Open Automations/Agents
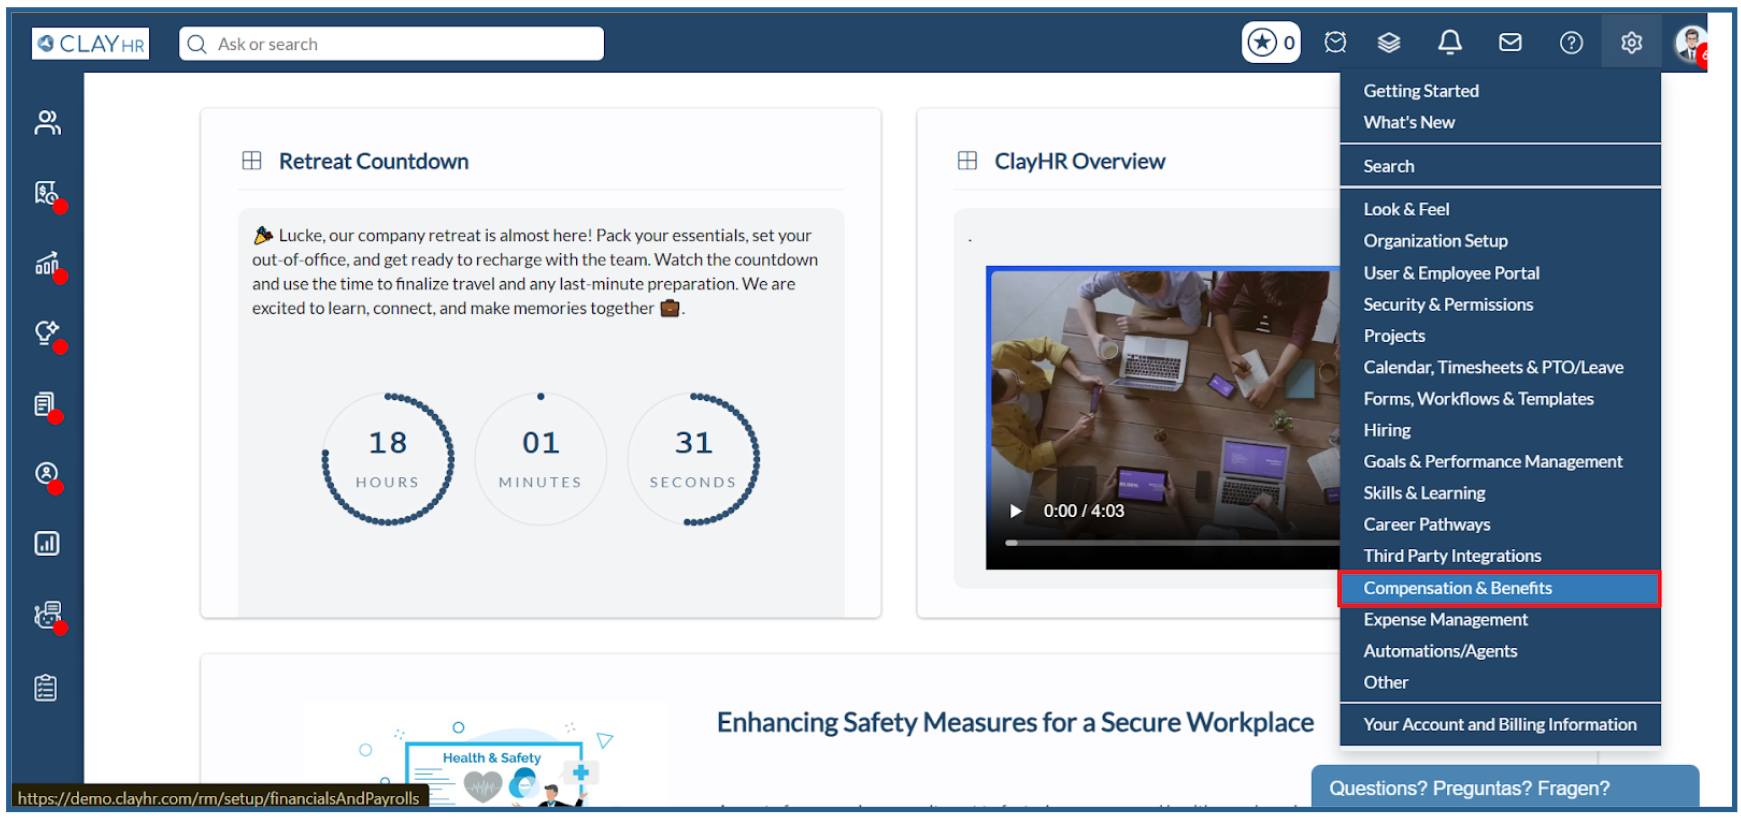Image resolution: width=1741 pixels, height=818 pixels. pos(1440,651)
